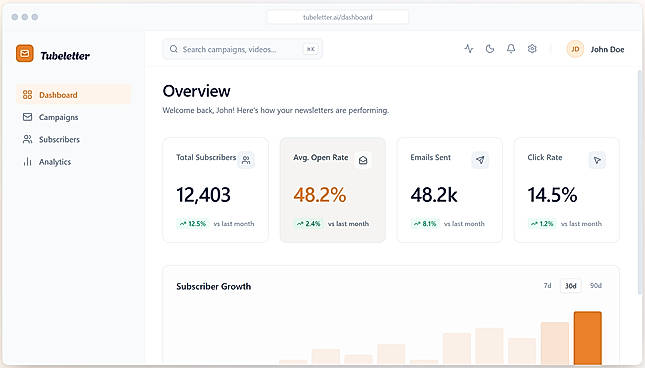Click the 8.1% change badge
This screenshot has width=645, height=368.
pos(425,224)
